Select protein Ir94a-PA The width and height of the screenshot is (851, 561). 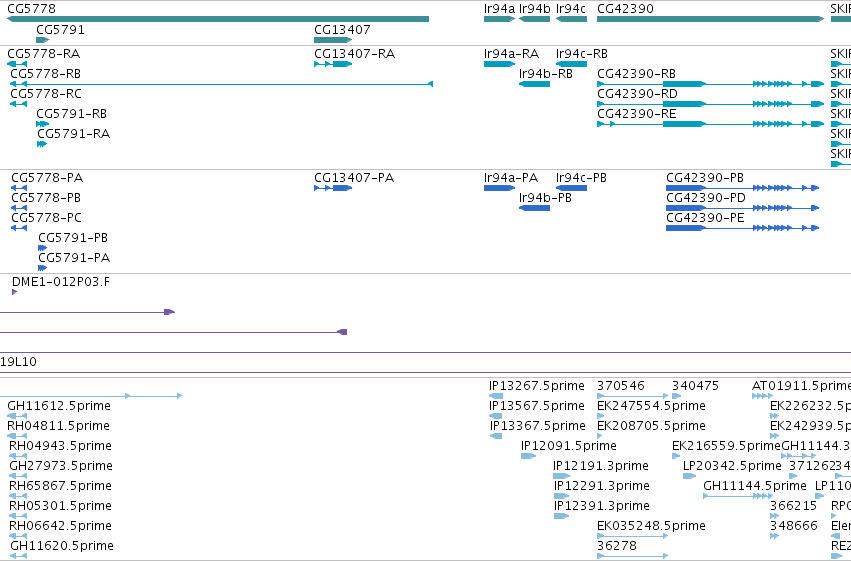click(x=511, y=178)
